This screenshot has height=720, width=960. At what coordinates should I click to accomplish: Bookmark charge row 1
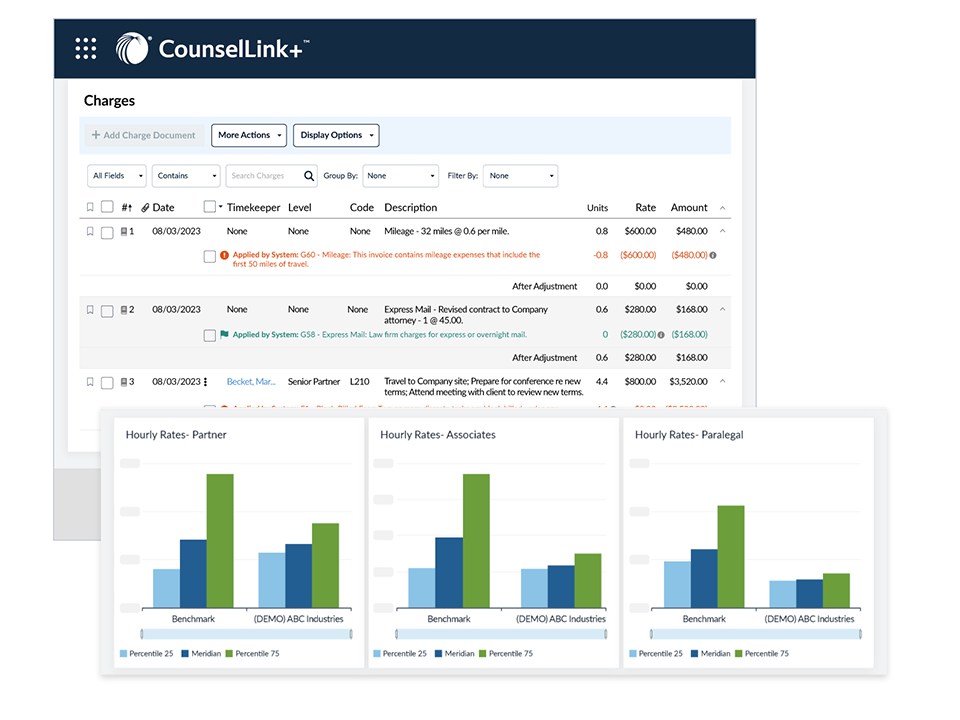coord(90,232)
